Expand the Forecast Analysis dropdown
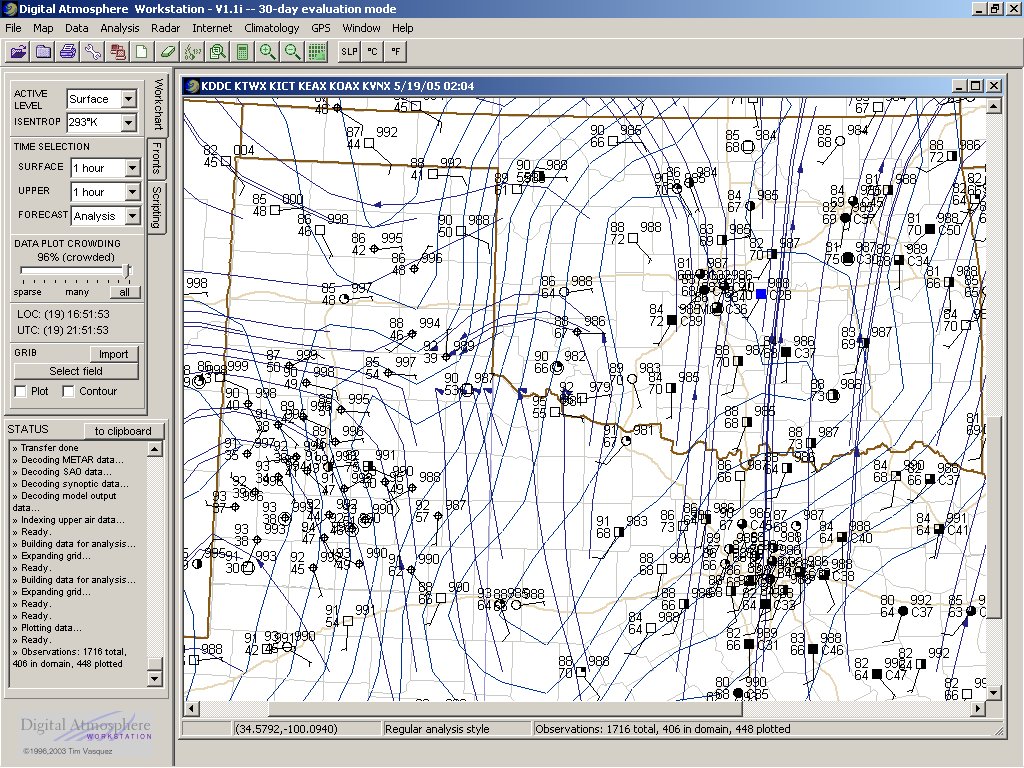 pyautogui.click(x=132, y=216)
